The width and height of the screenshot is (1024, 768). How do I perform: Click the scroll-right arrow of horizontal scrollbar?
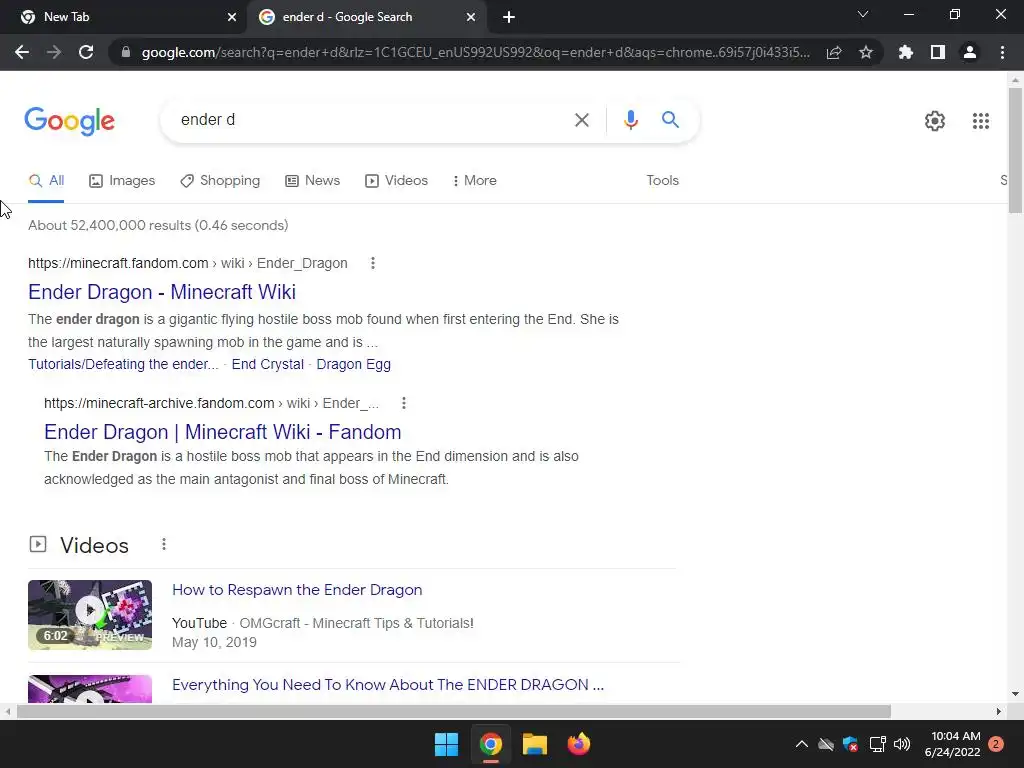pos(998,711)
